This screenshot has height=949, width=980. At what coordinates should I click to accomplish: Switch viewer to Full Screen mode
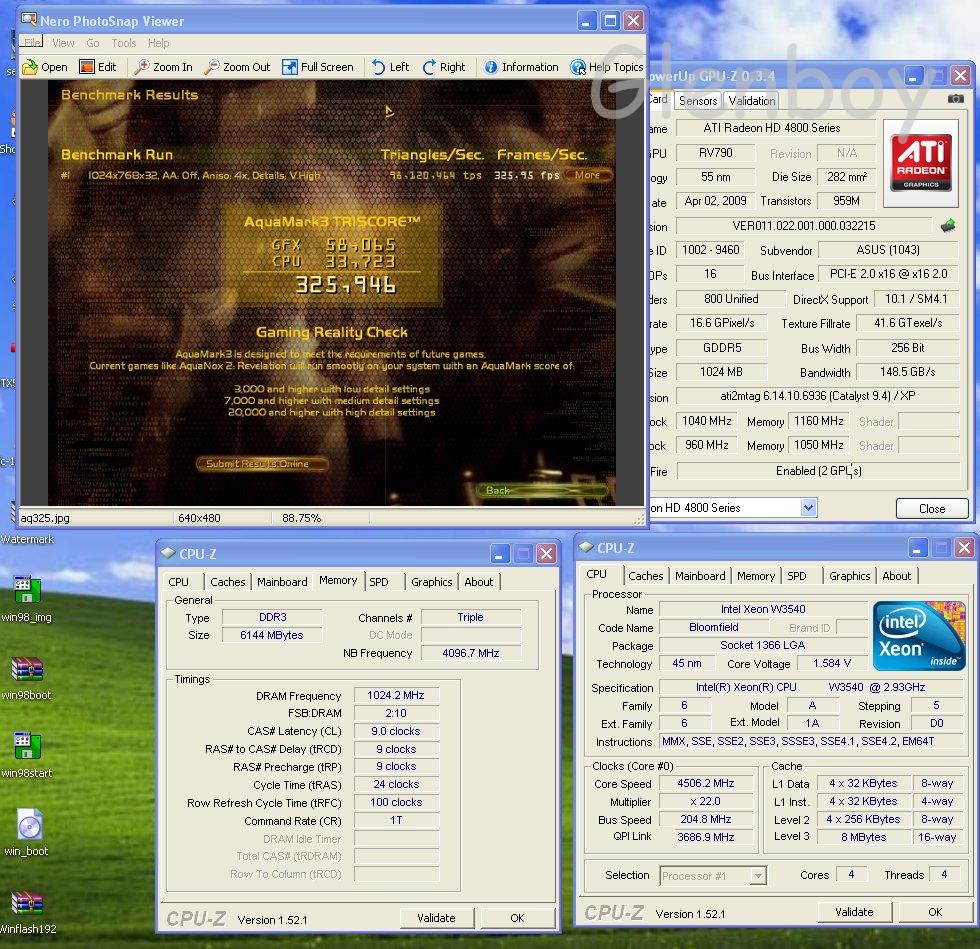[x=290, y=67]
